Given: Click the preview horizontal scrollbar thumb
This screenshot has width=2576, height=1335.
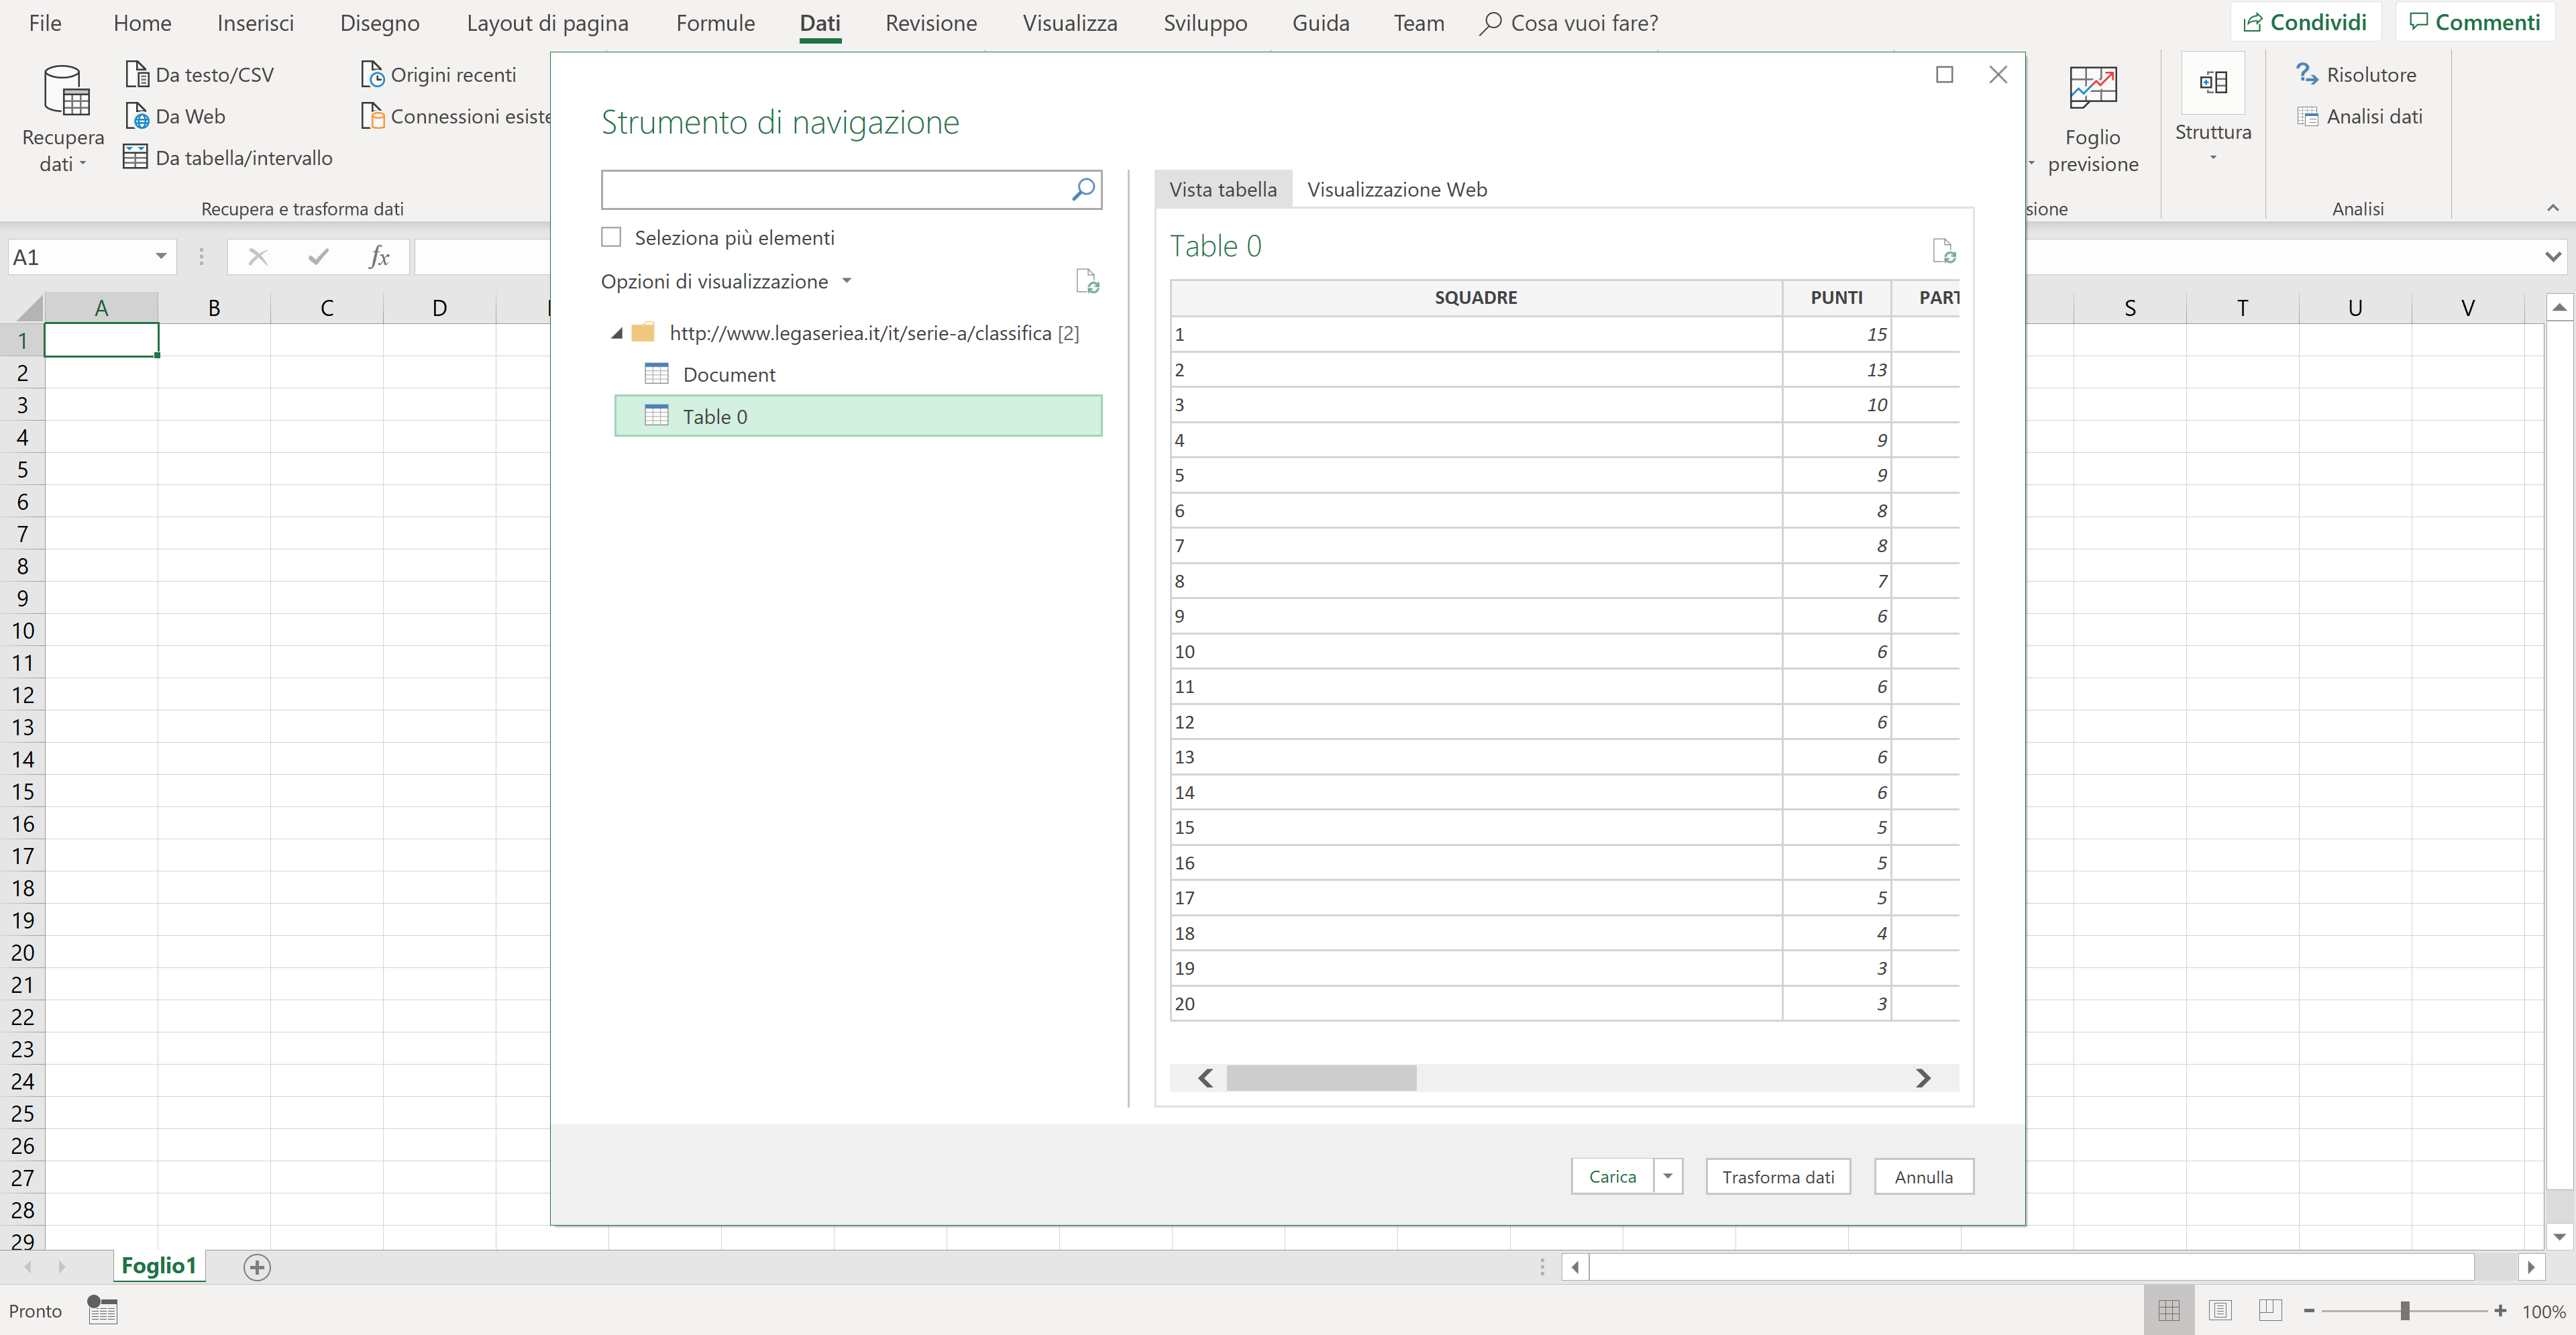Looking at the screenshot, I should [x=1321, y=1077].
